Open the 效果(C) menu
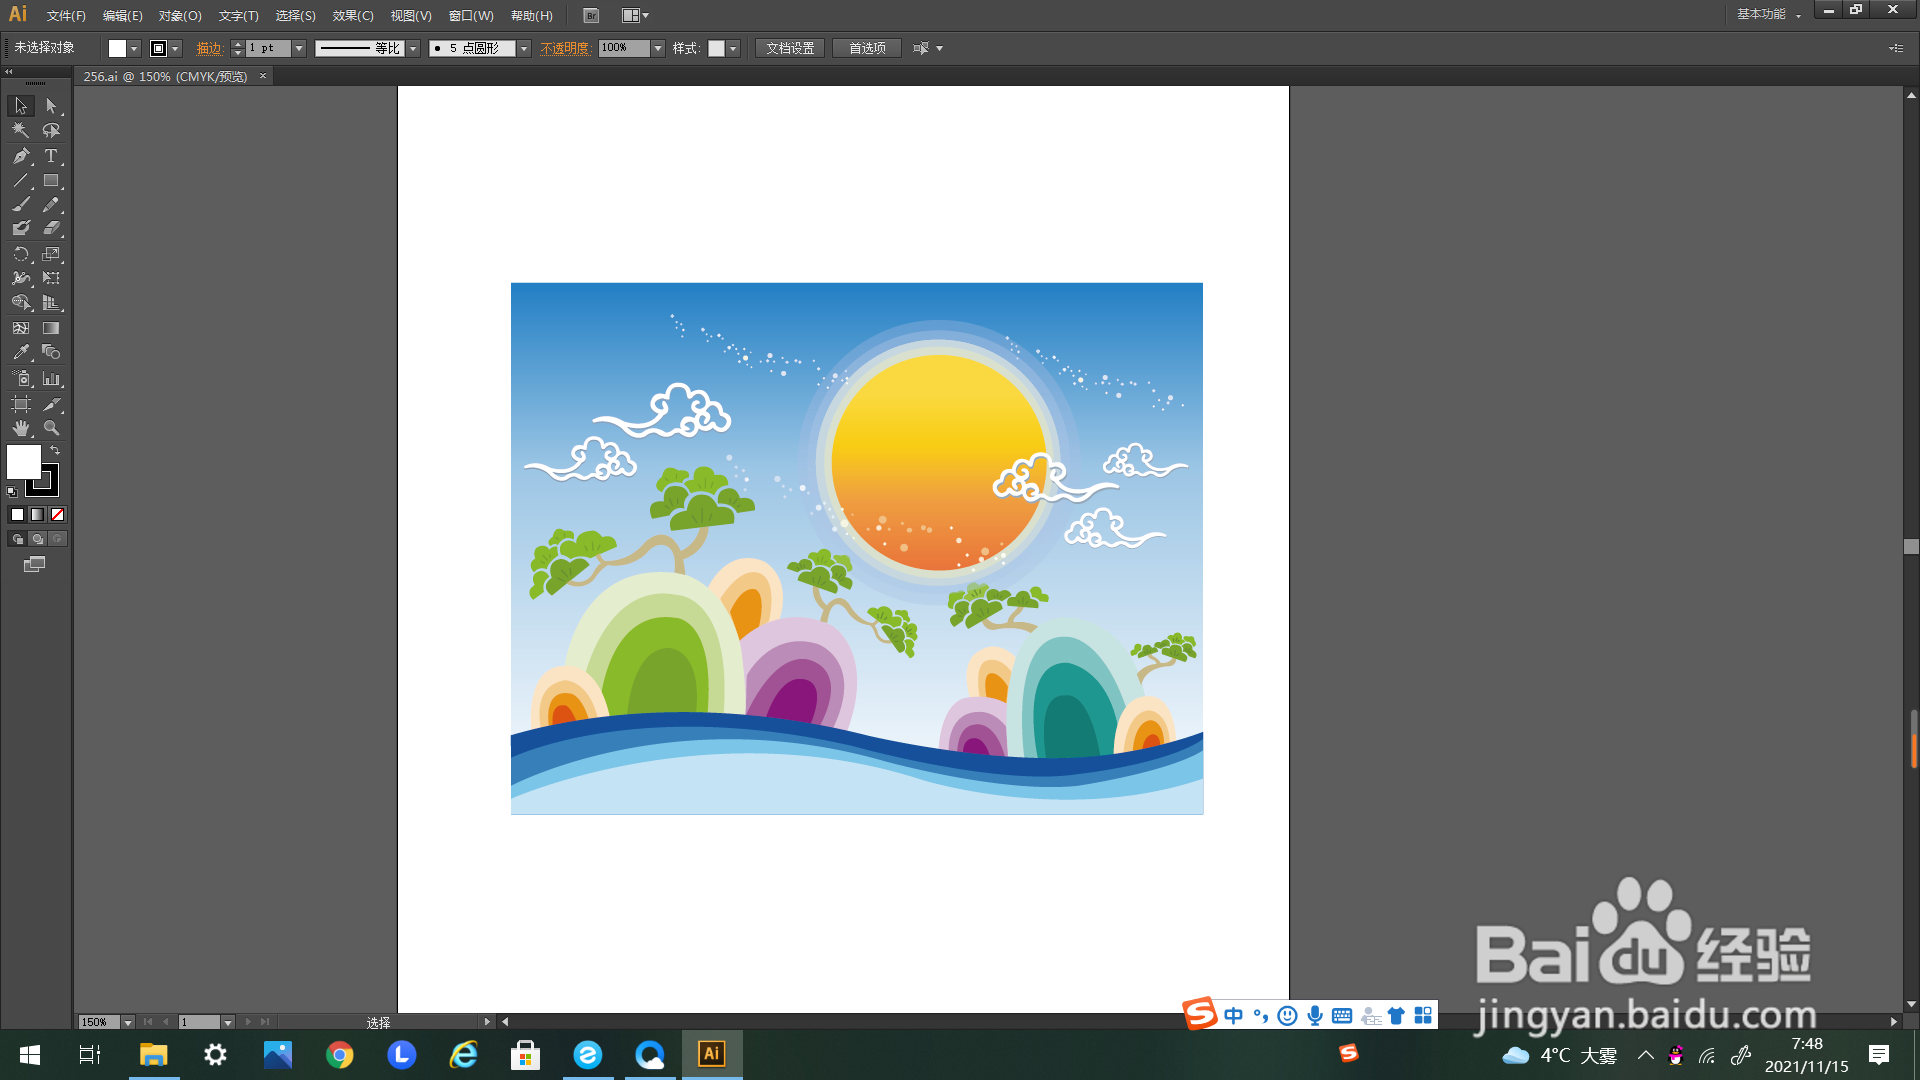 pyautogui.click(x=352, y=16)
